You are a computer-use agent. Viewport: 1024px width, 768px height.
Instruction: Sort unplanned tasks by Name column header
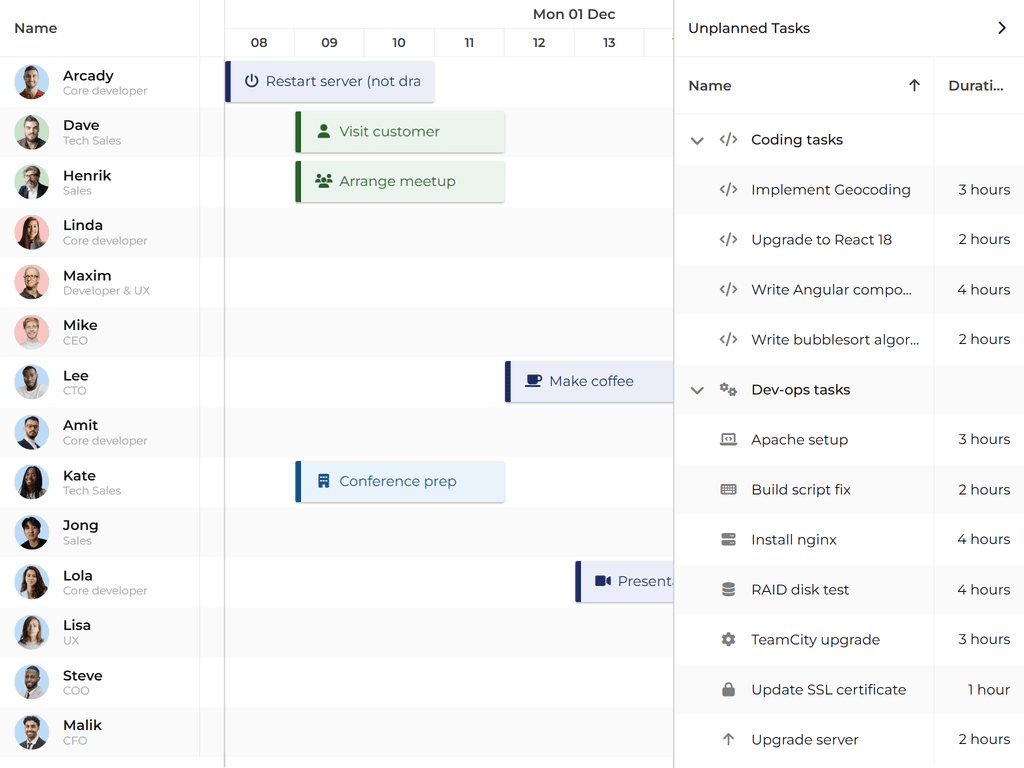(710, 86)
